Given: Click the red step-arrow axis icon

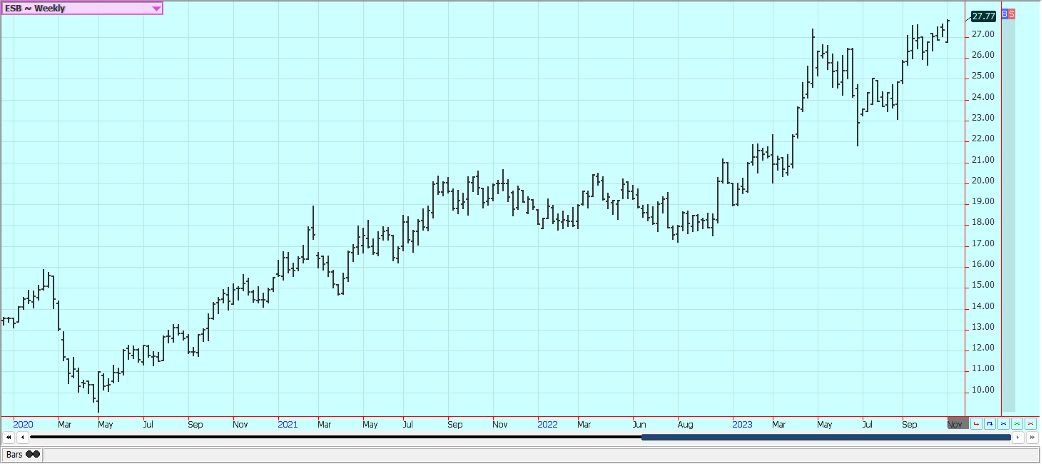Looking at the screenshot, I should [976, 423].
